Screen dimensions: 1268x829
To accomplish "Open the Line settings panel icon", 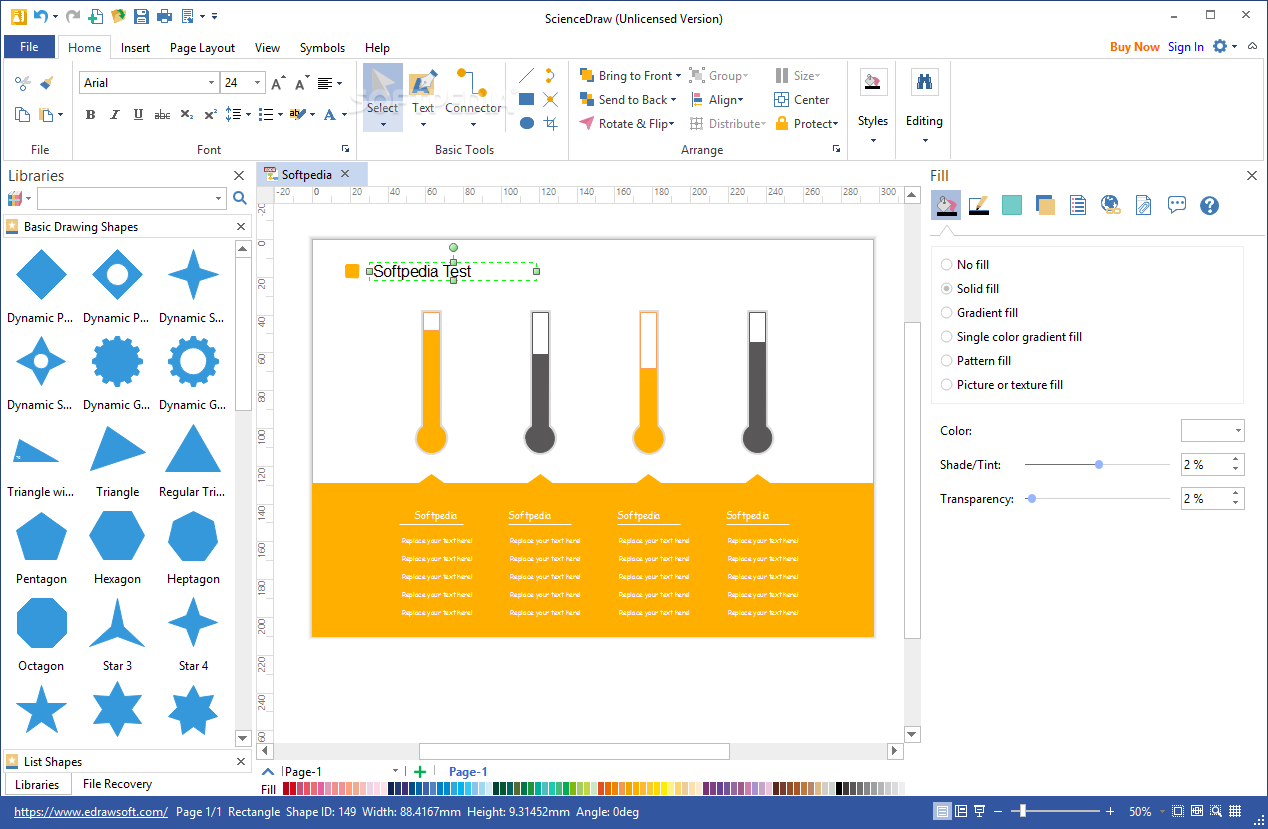I will point(979,205).
